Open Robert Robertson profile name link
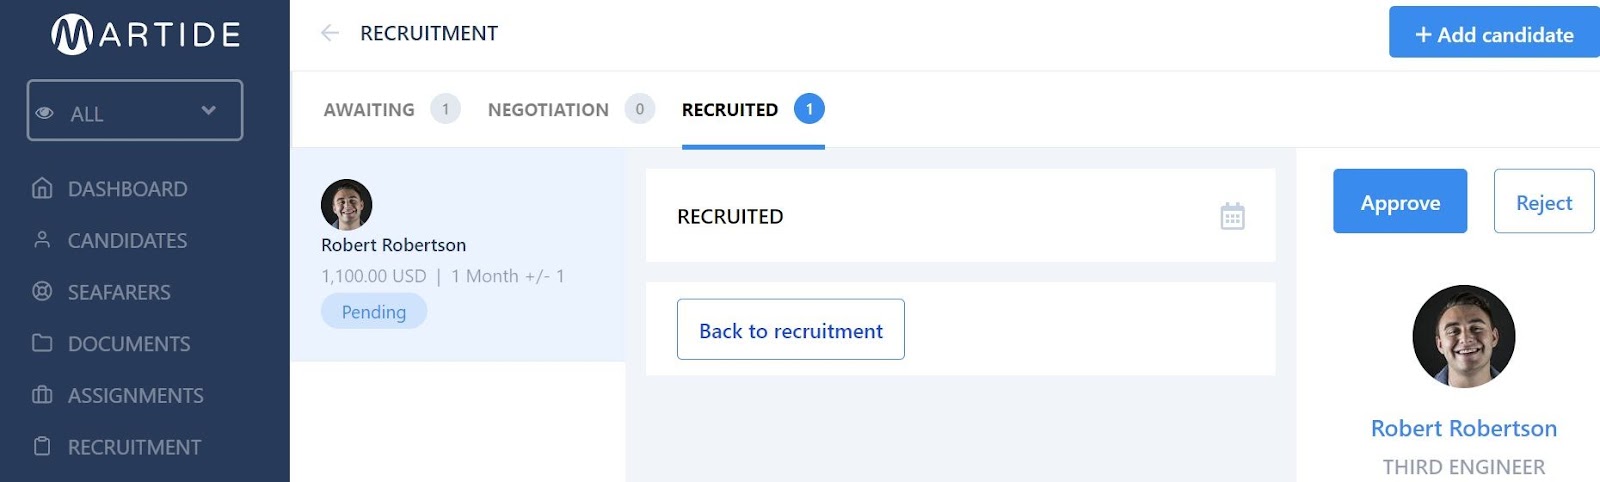 point(1463,428)
